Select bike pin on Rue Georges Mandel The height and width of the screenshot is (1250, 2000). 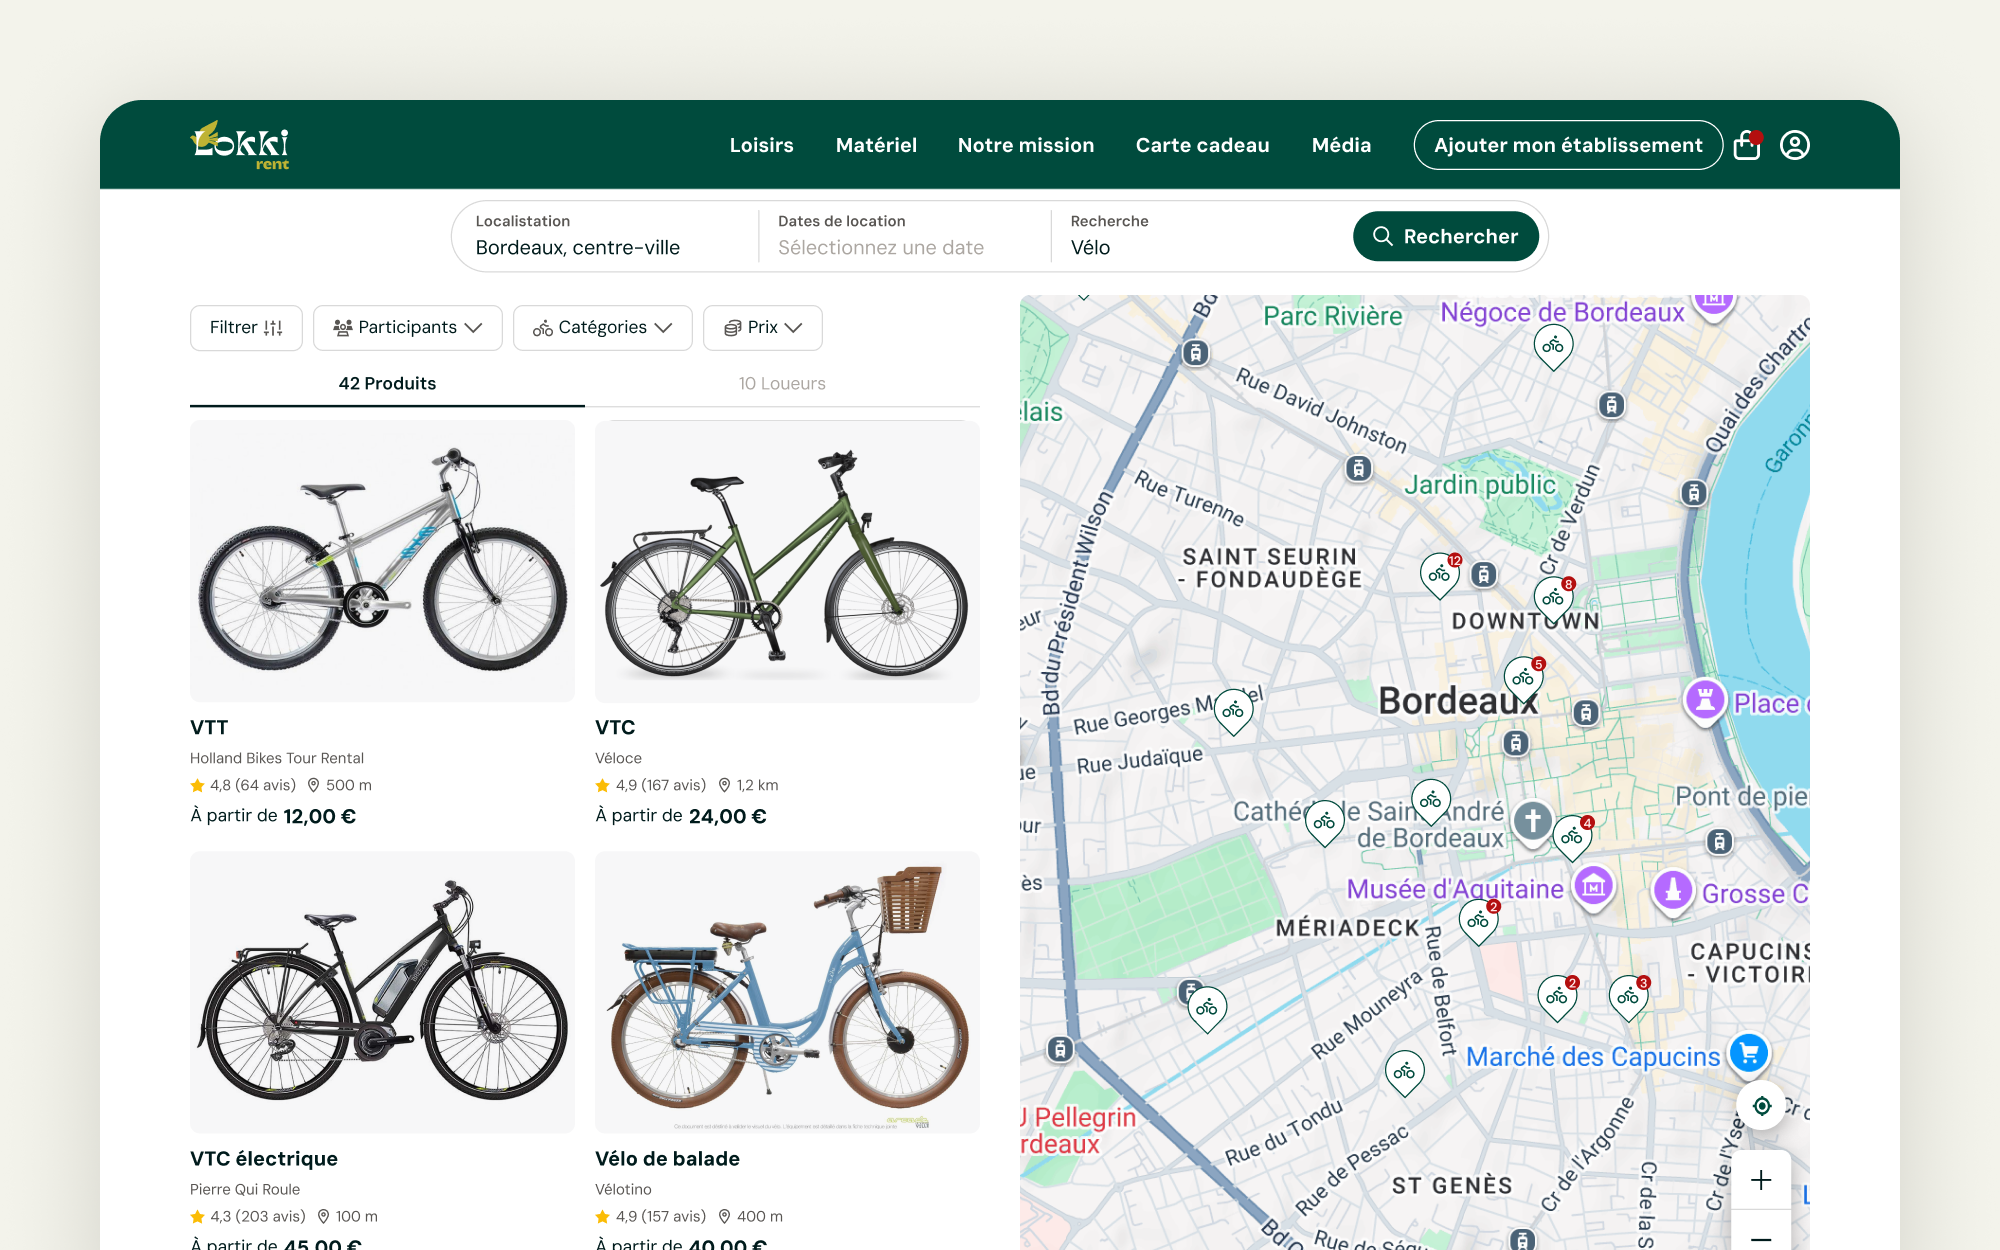[x=1233, y=712]
